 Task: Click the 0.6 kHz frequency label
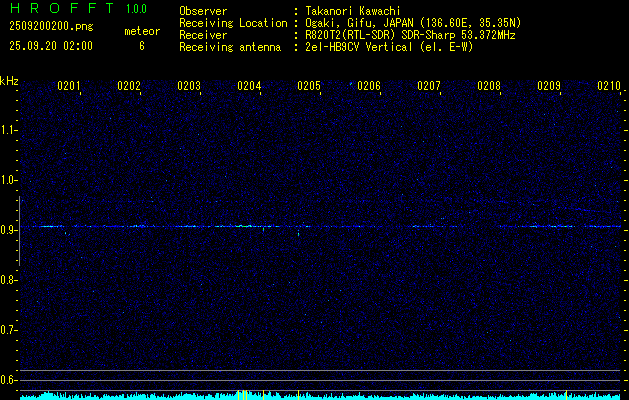pyautogui.click(x=8, y=380)
